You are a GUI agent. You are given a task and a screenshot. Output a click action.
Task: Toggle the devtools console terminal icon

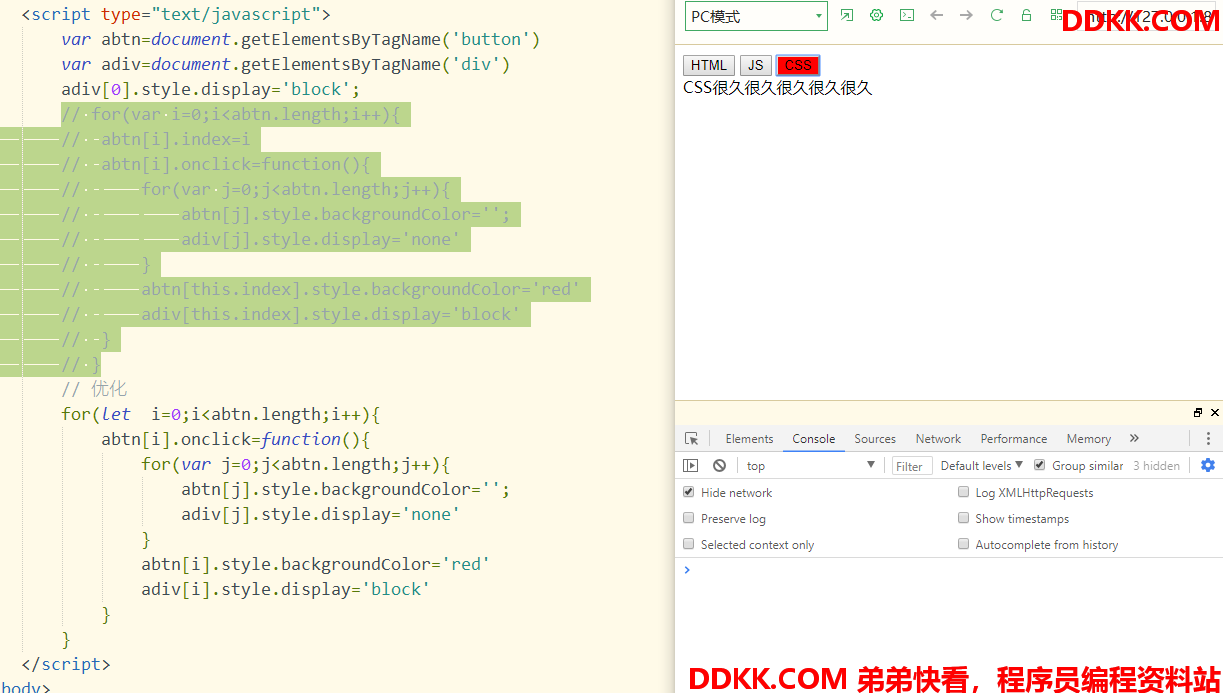coord(907,15)
